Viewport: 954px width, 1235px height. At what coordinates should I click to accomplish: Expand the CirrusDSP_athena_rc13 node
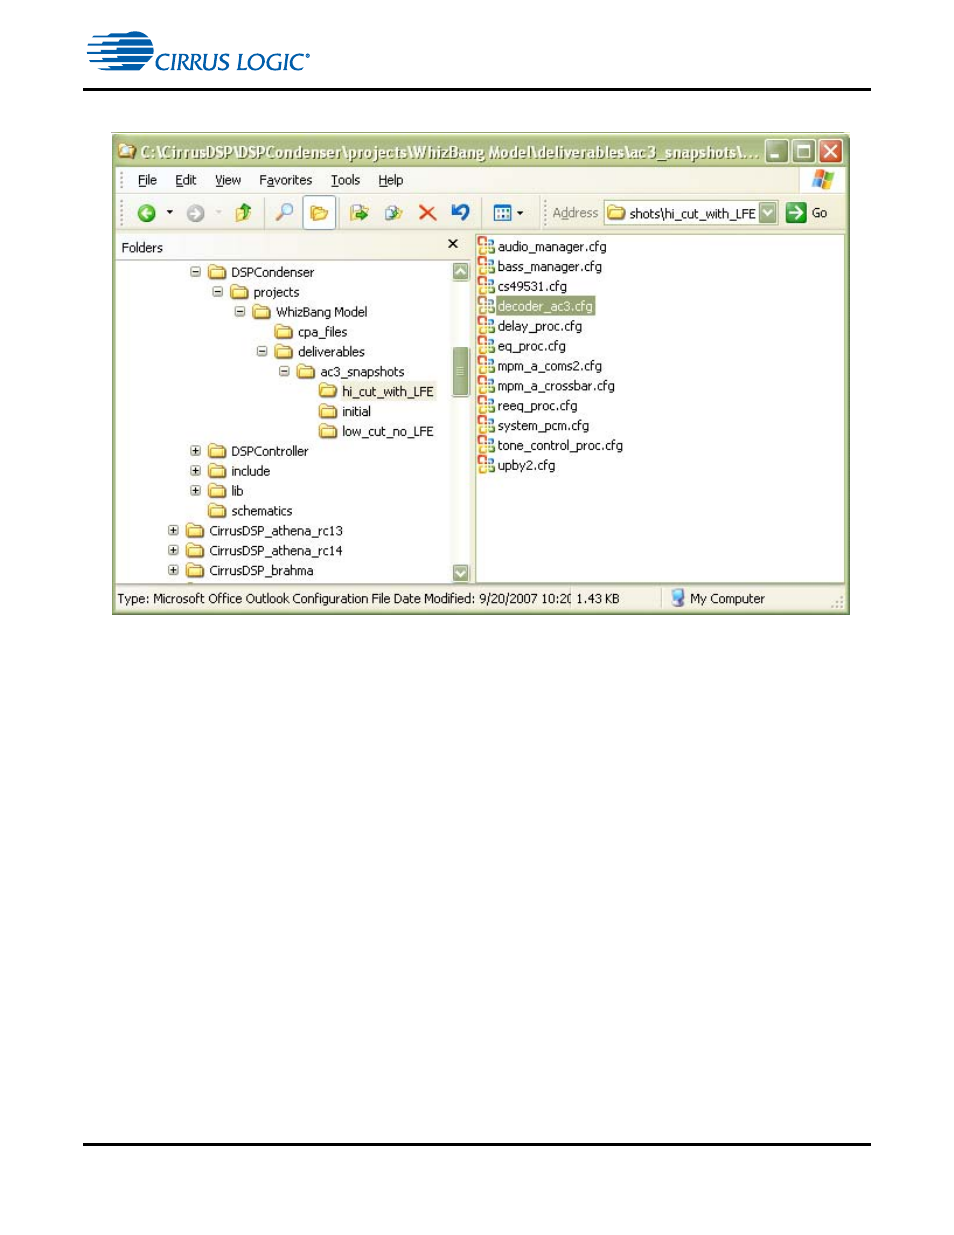point(174,531)
